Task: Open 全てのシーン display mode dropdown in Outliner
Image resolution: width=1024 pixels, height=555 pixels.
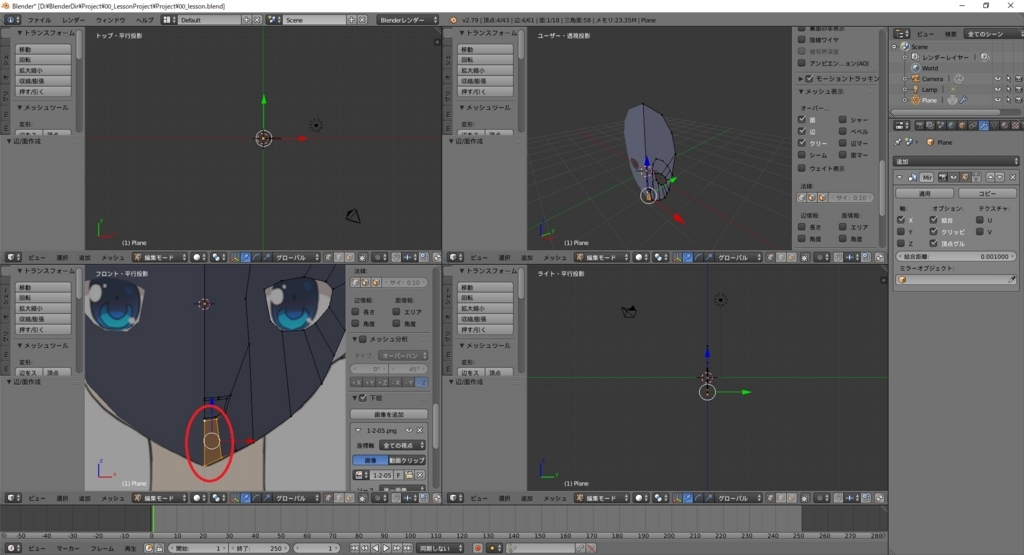Action: point(993,33)
